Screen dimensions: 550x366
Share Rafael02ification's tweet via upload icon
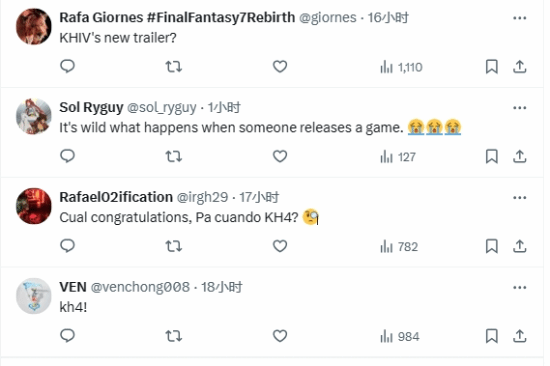(519, 246)
